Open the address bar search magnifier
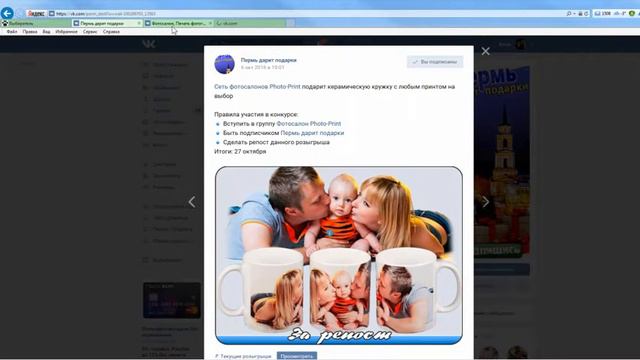 click(569, 13)
